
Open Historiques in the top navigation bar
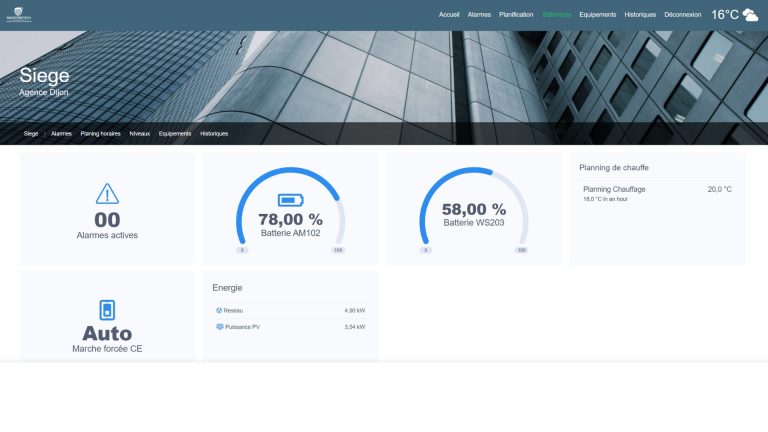pyautogui.click(x=640, y=15)
